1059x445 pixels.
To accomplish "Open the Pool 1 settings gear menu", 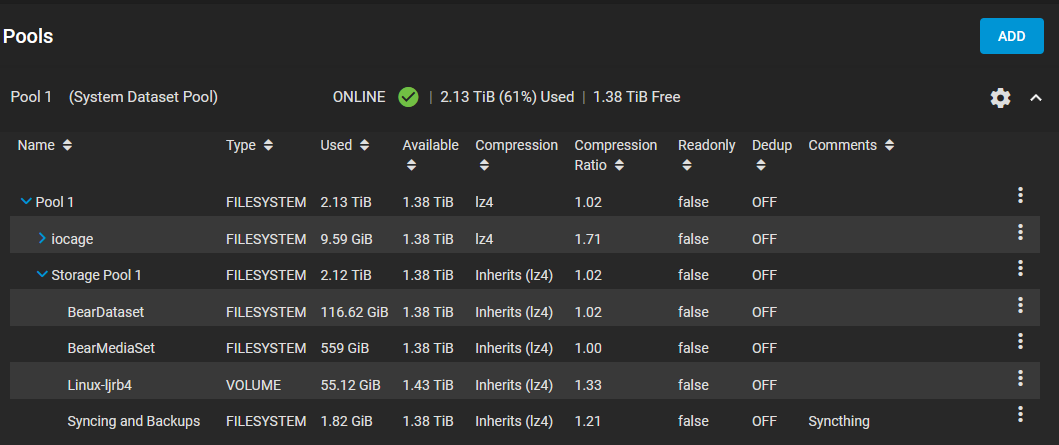I will tap(1000, 98).
